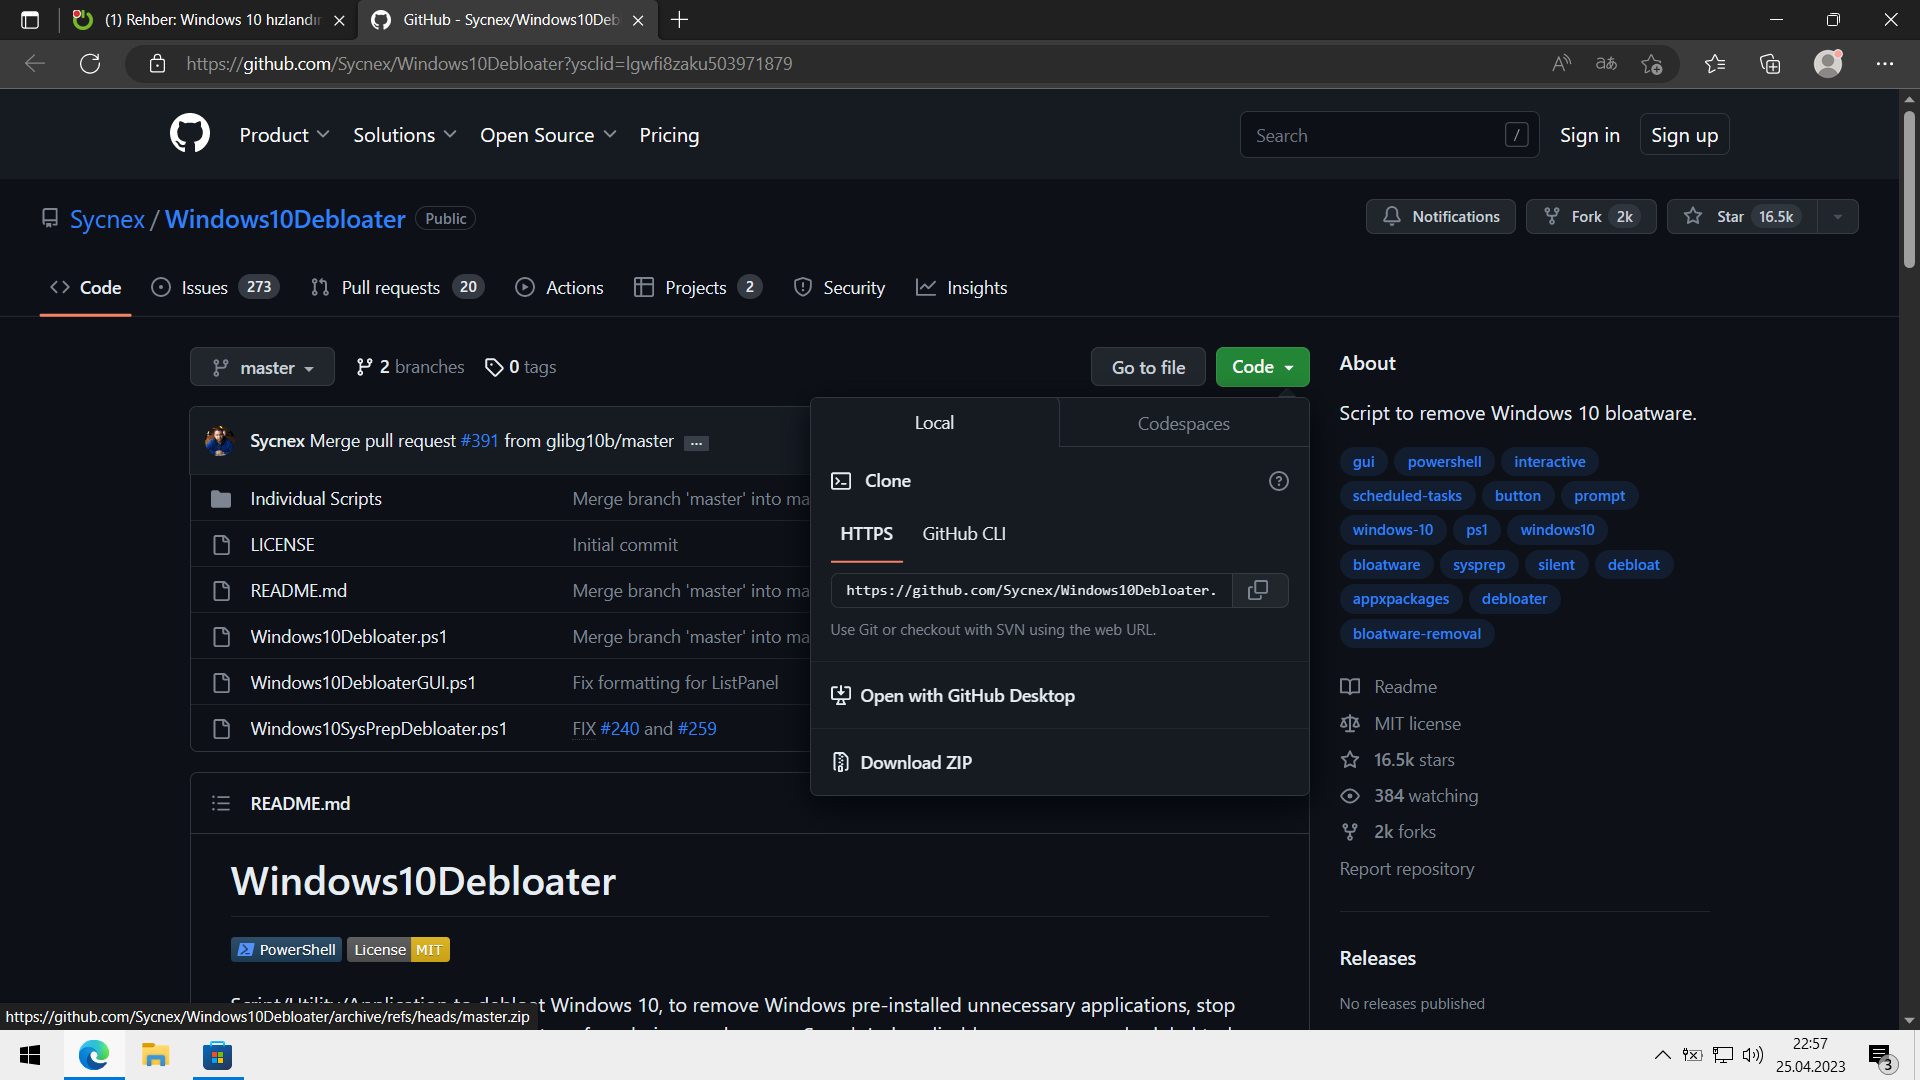Expand the commit message ellipsis button

click(x=696, y=443)
